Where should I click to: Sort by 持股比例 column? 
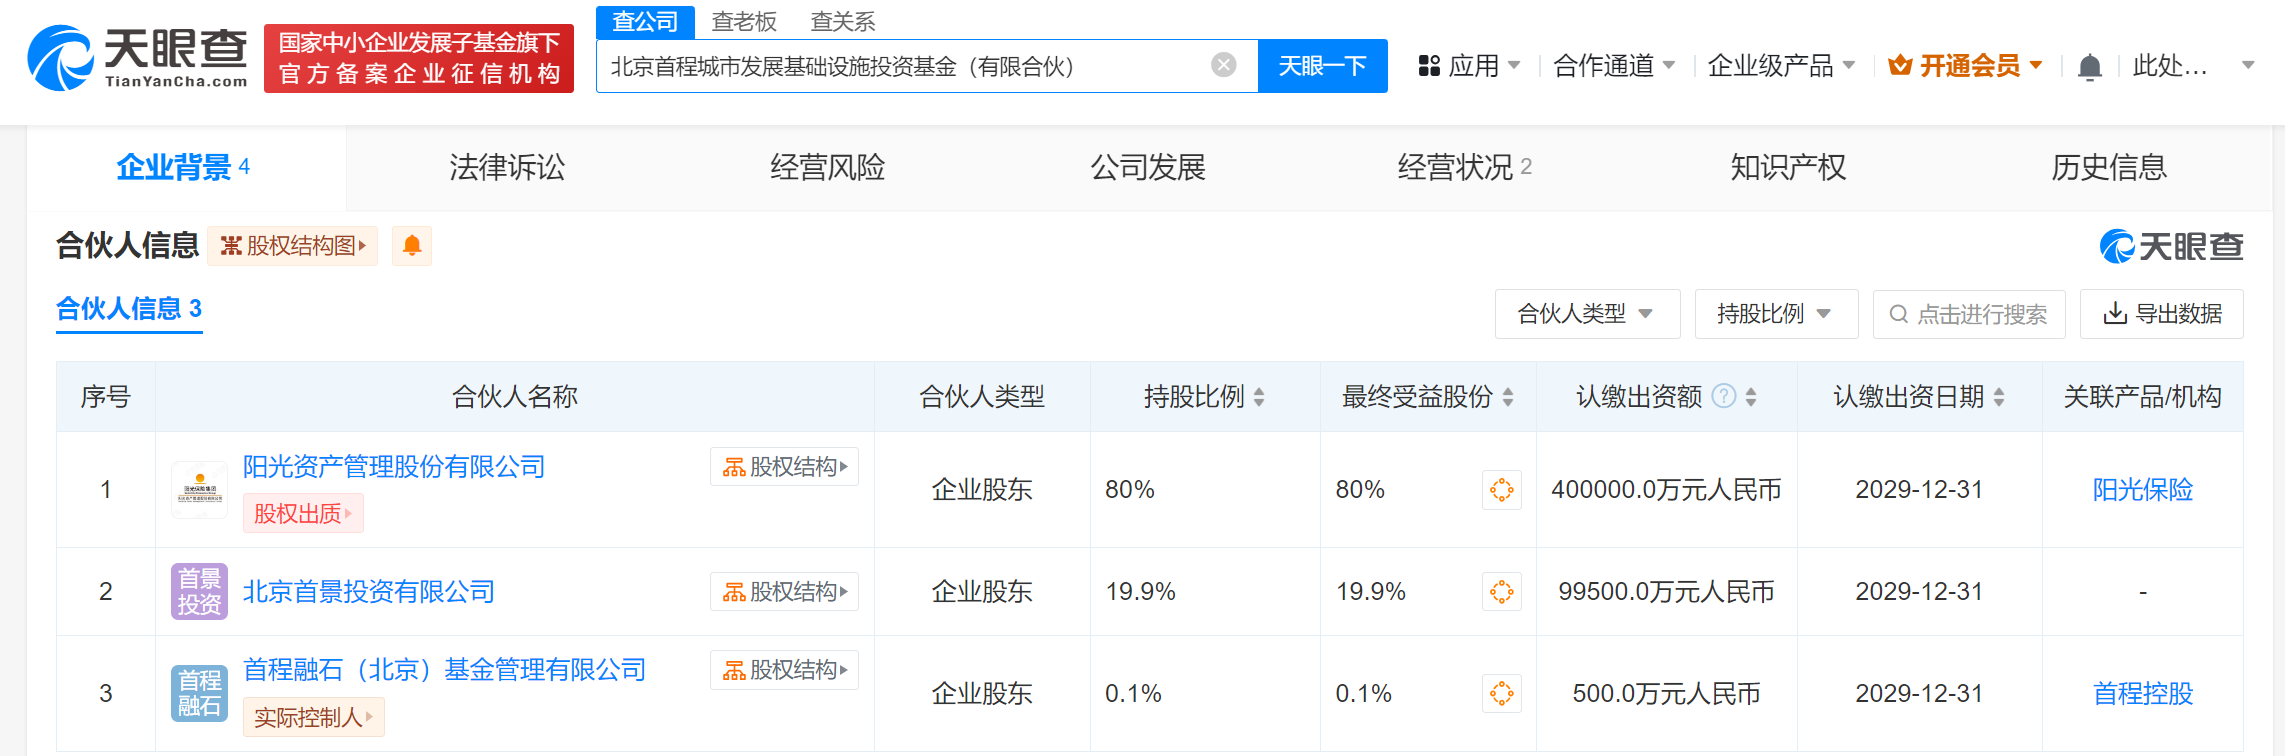point(1259,397)
